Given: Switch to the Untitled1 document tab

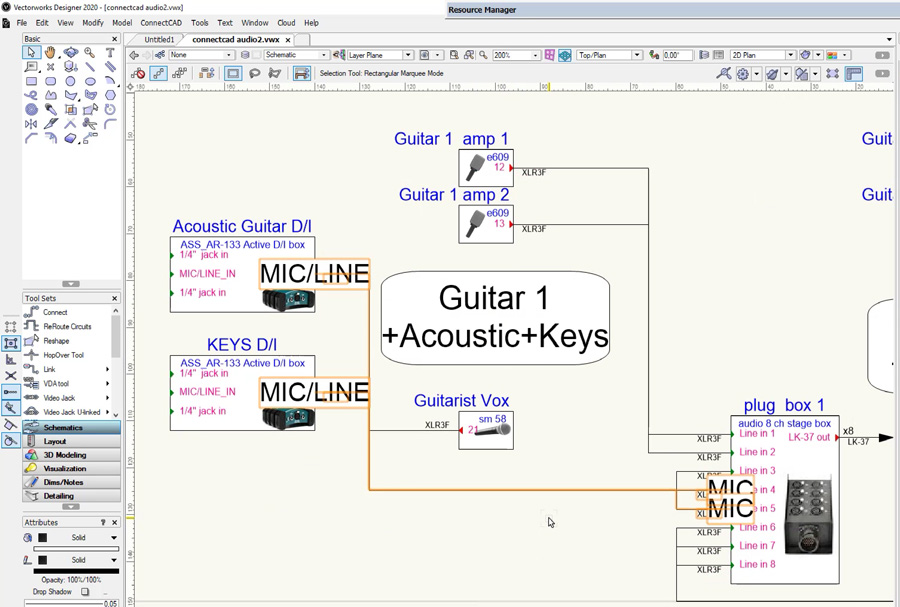Looking at the screenshot, I should click(x=159, y=40).
